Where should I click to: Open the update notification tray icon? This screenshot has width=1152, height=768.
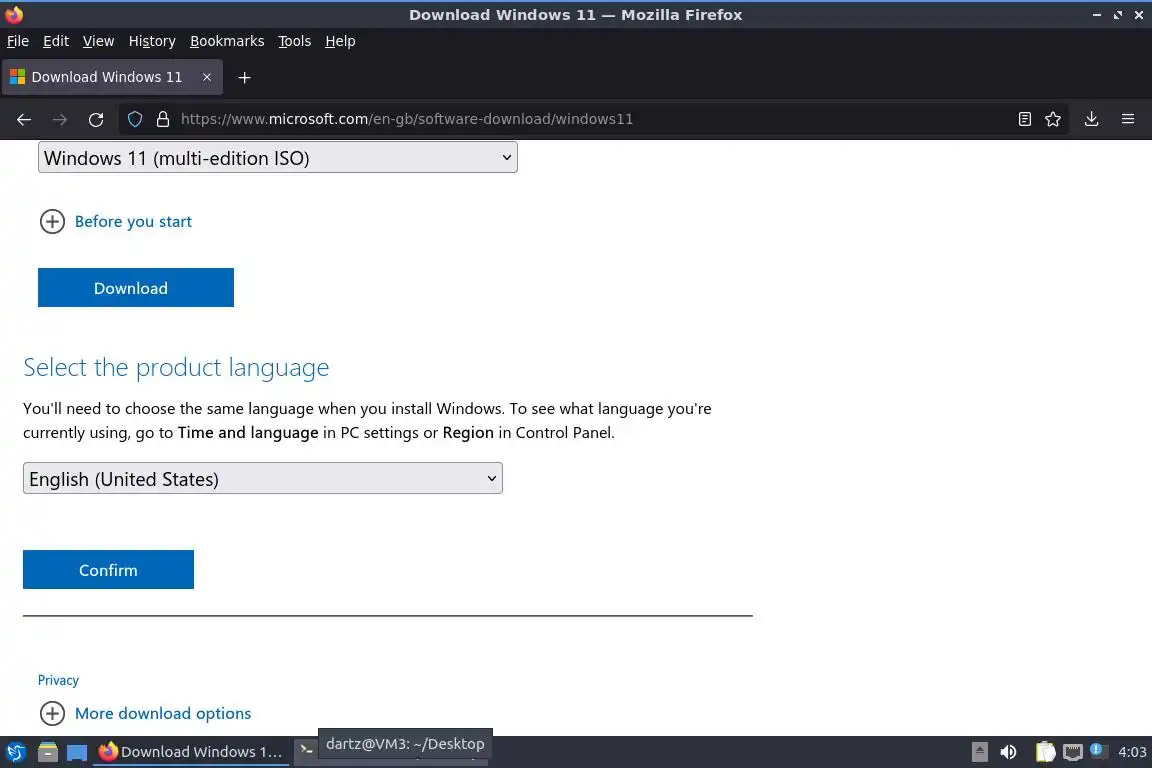tap(1096, 750)
